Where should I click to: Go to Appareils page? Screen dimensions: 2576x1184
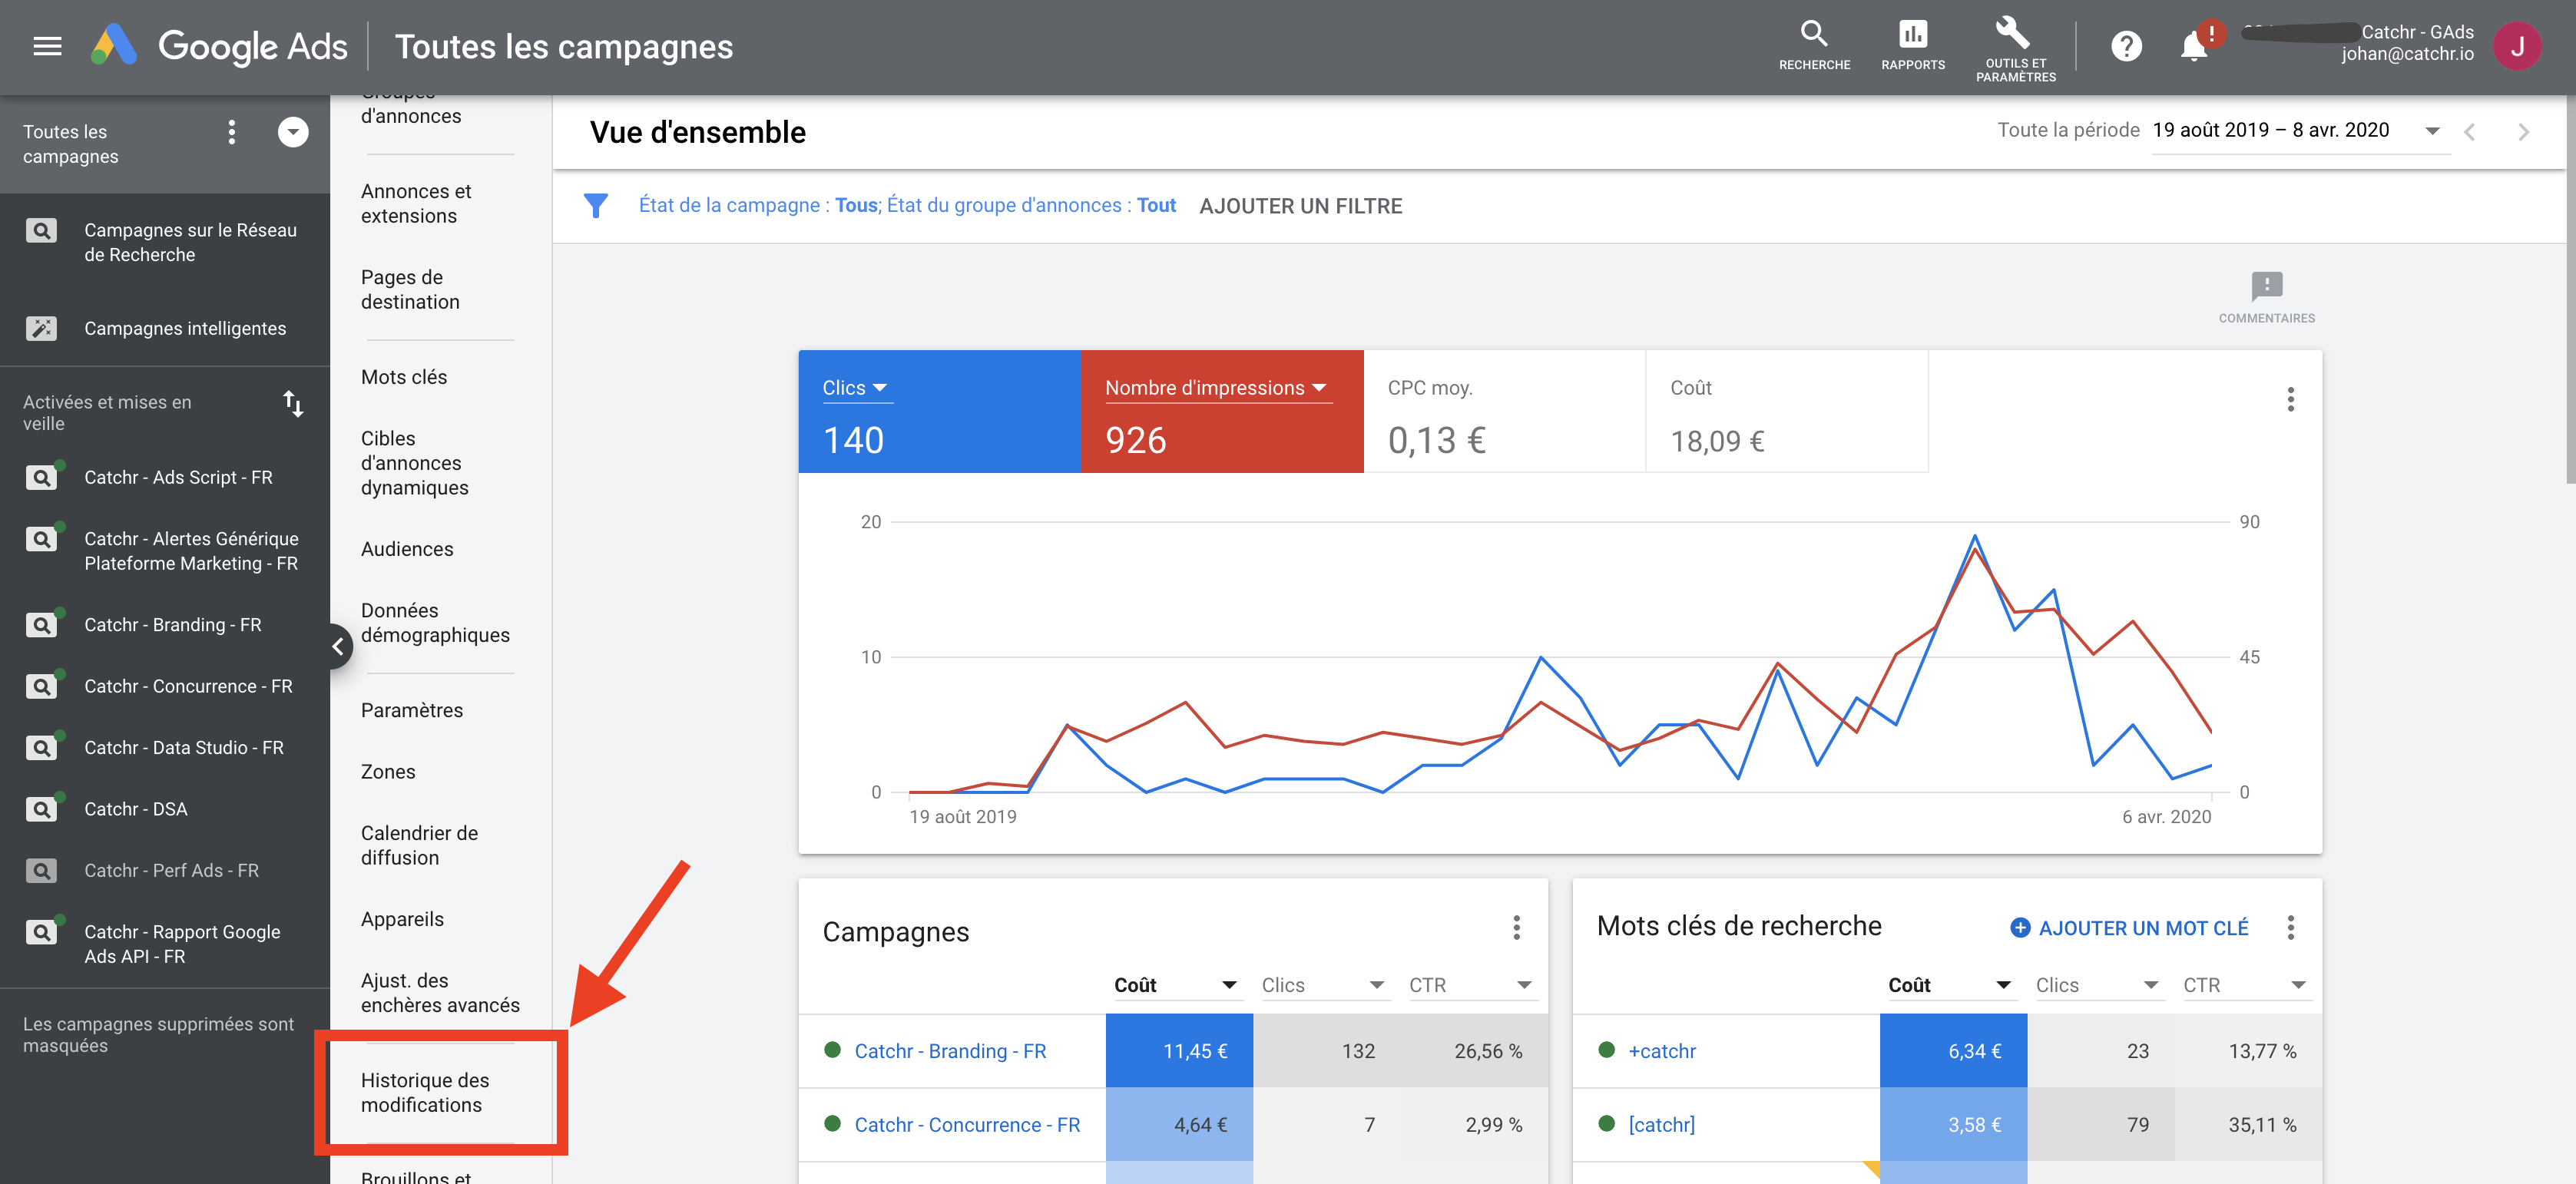402,919
